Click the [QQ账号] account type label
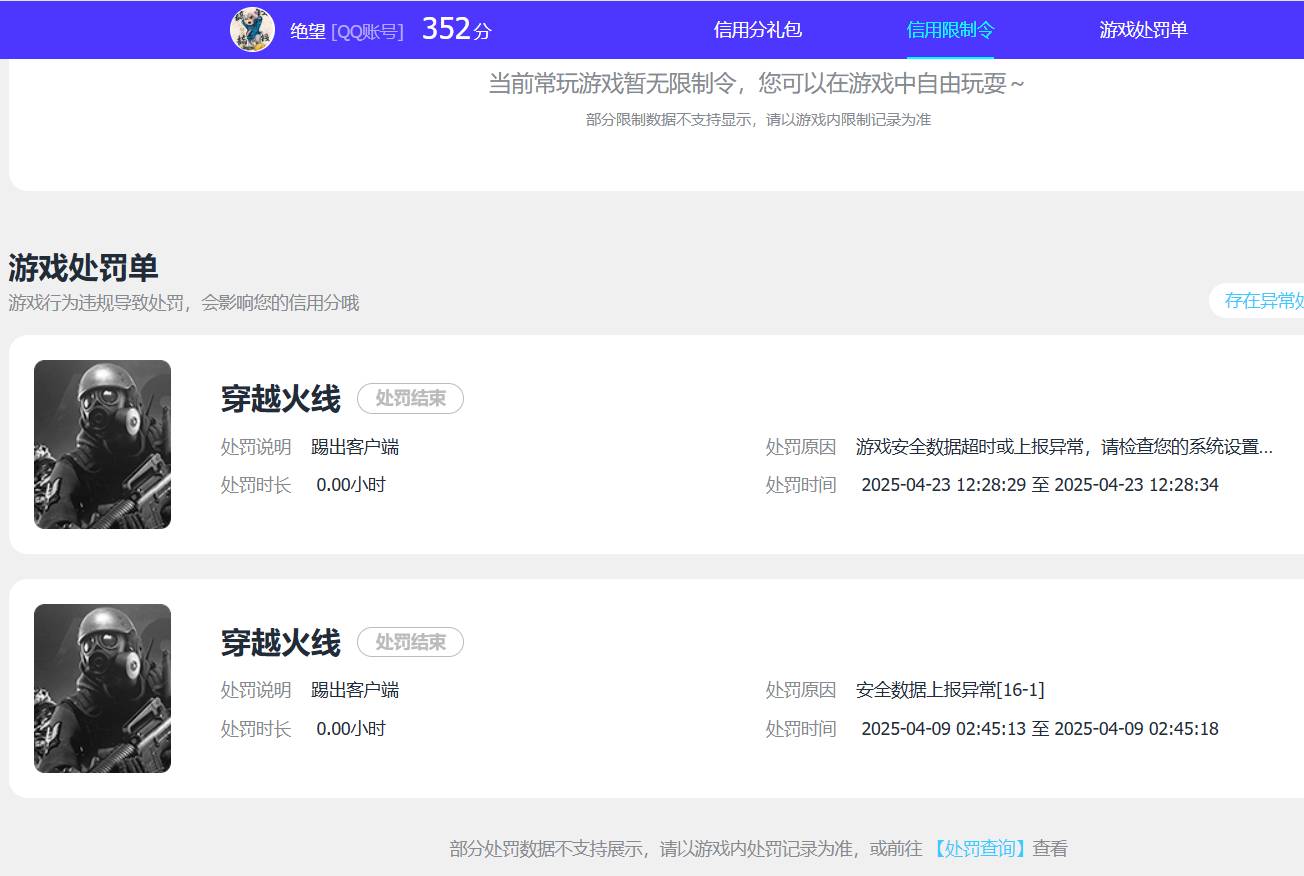Screen dimensions: 1304x876 point(367,31)
